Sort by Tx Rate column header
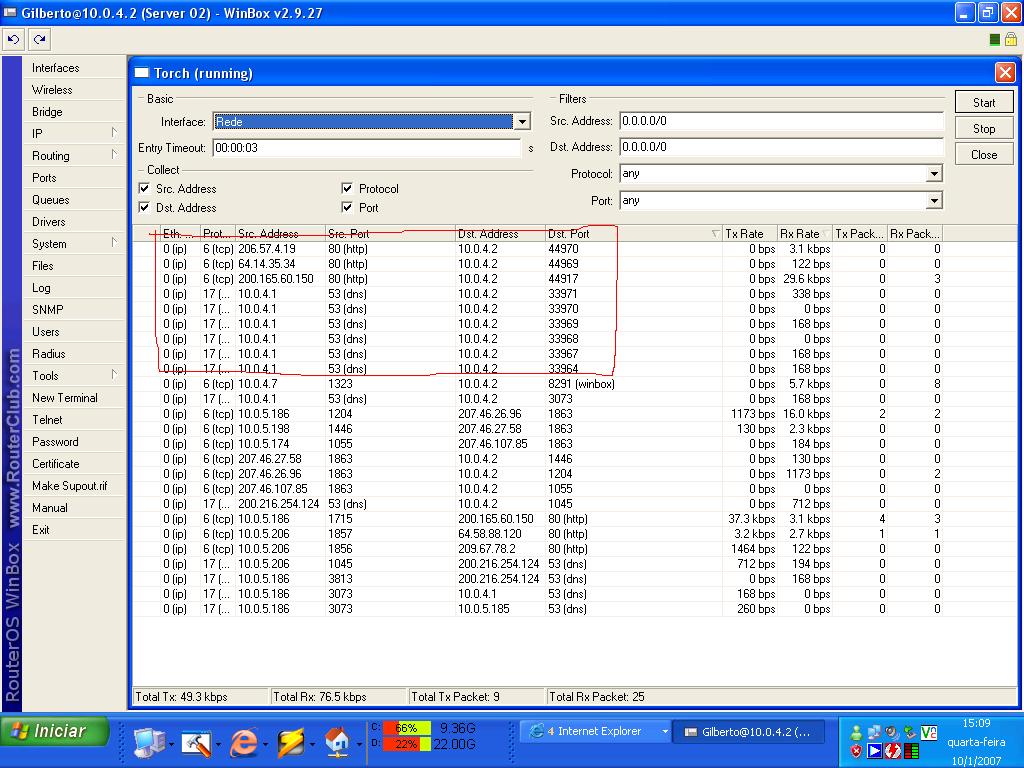The image size is (1024, 768). [749, 234]
